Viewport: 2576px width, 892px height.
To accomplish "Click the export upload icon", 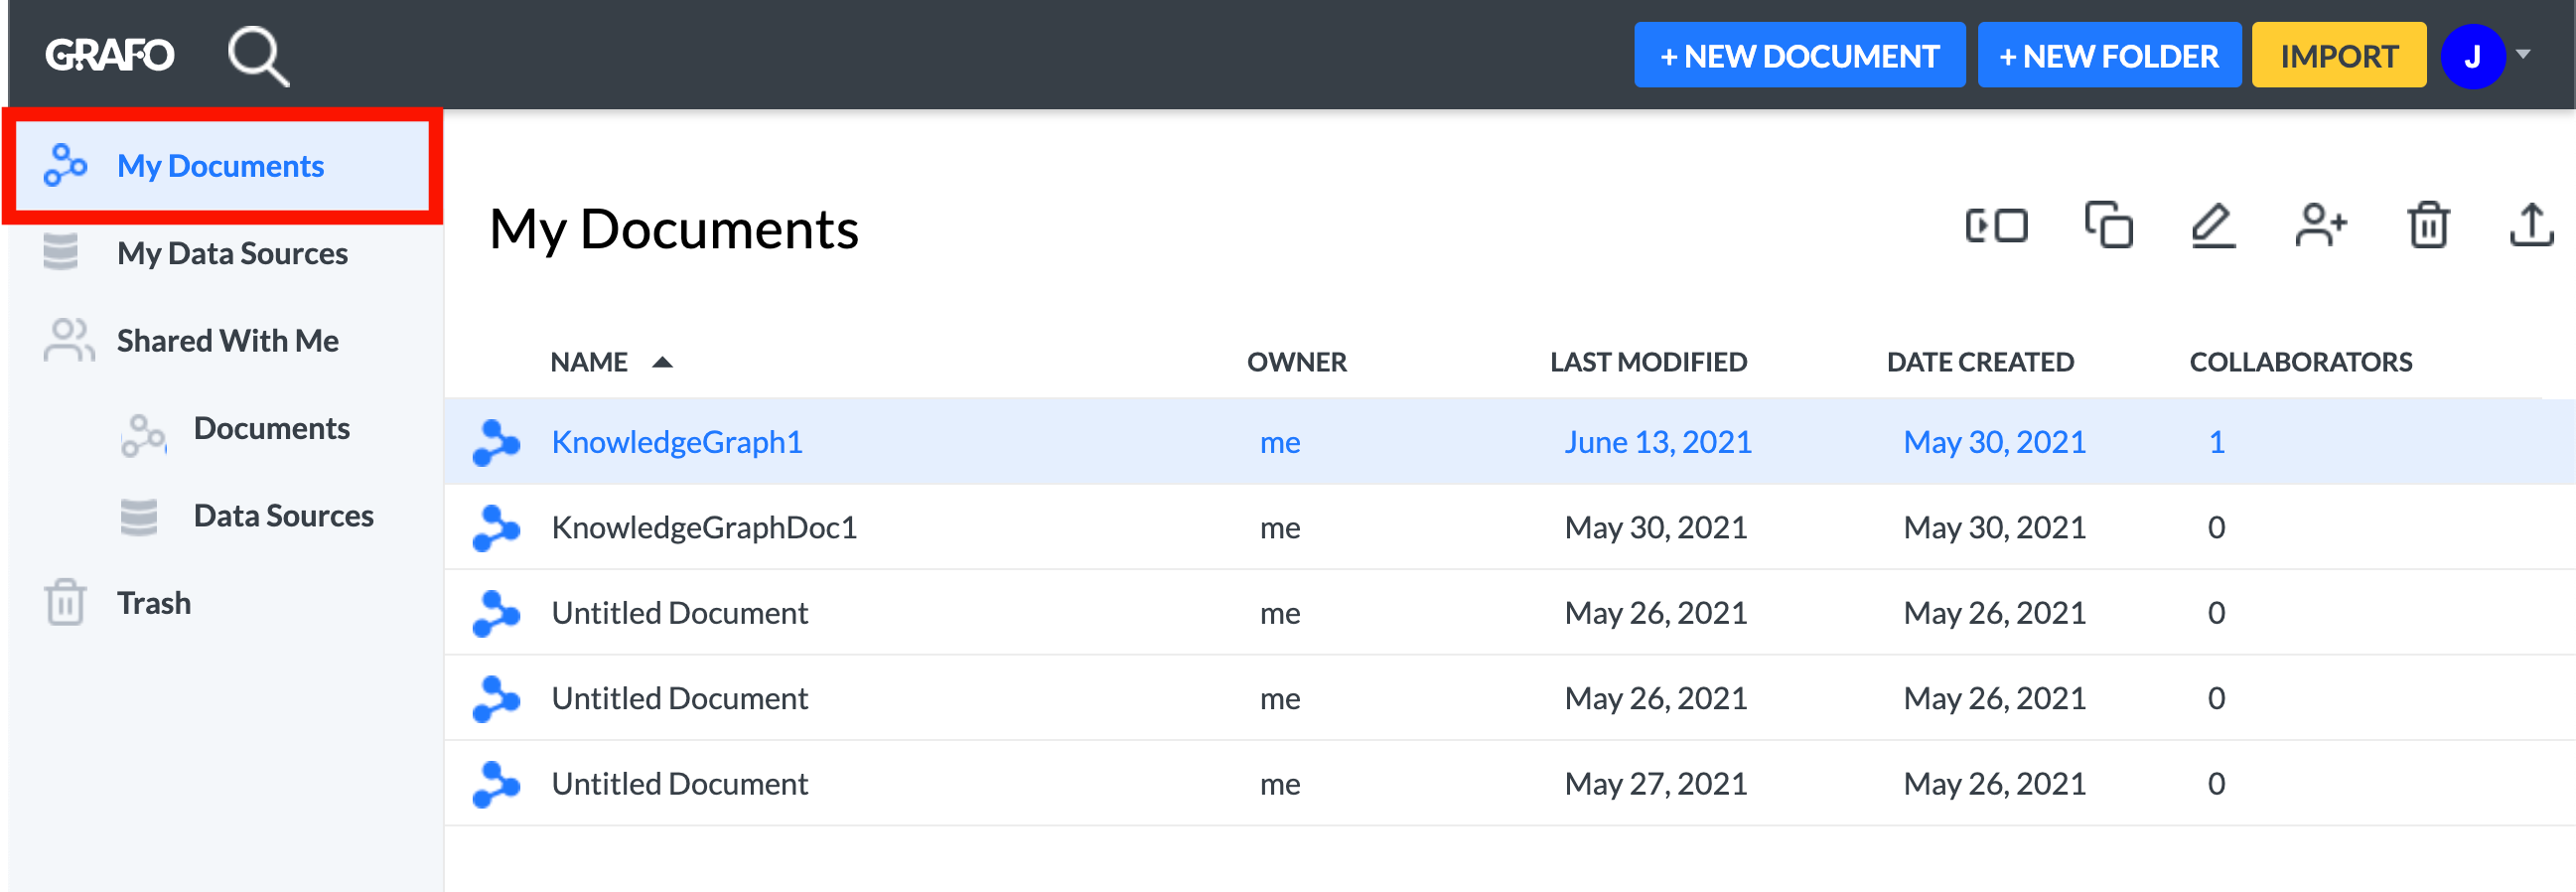I will coord(2531,224).
